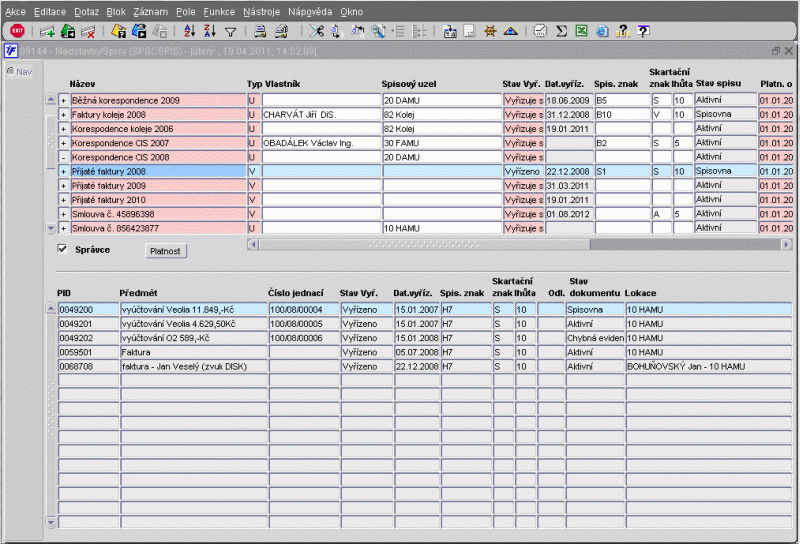Click the execute query icon
The width and height of the screenshot is (800, 544).
[x=139, y=32]
